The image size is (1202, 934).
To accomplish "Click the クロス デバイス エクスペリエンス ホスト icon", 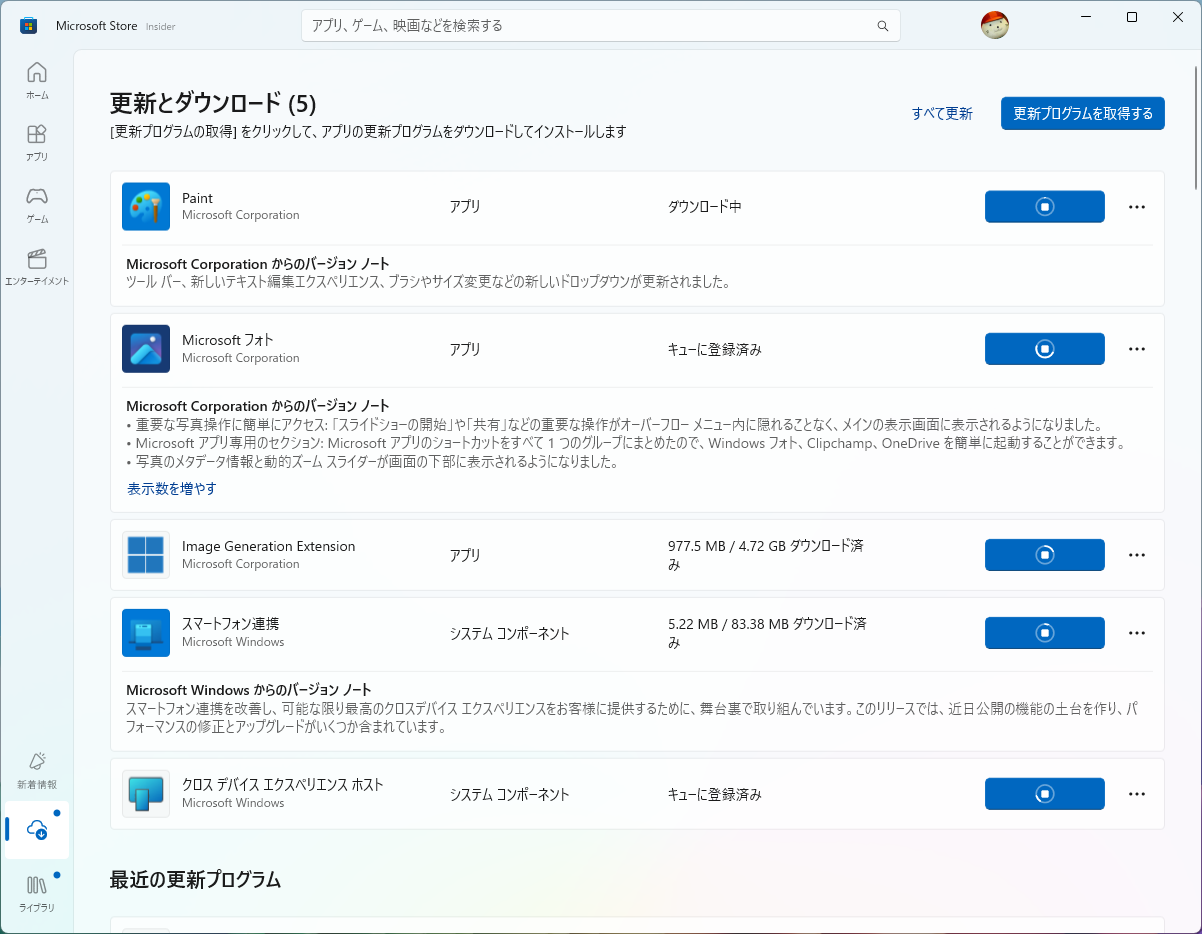I will coord(146,793).
